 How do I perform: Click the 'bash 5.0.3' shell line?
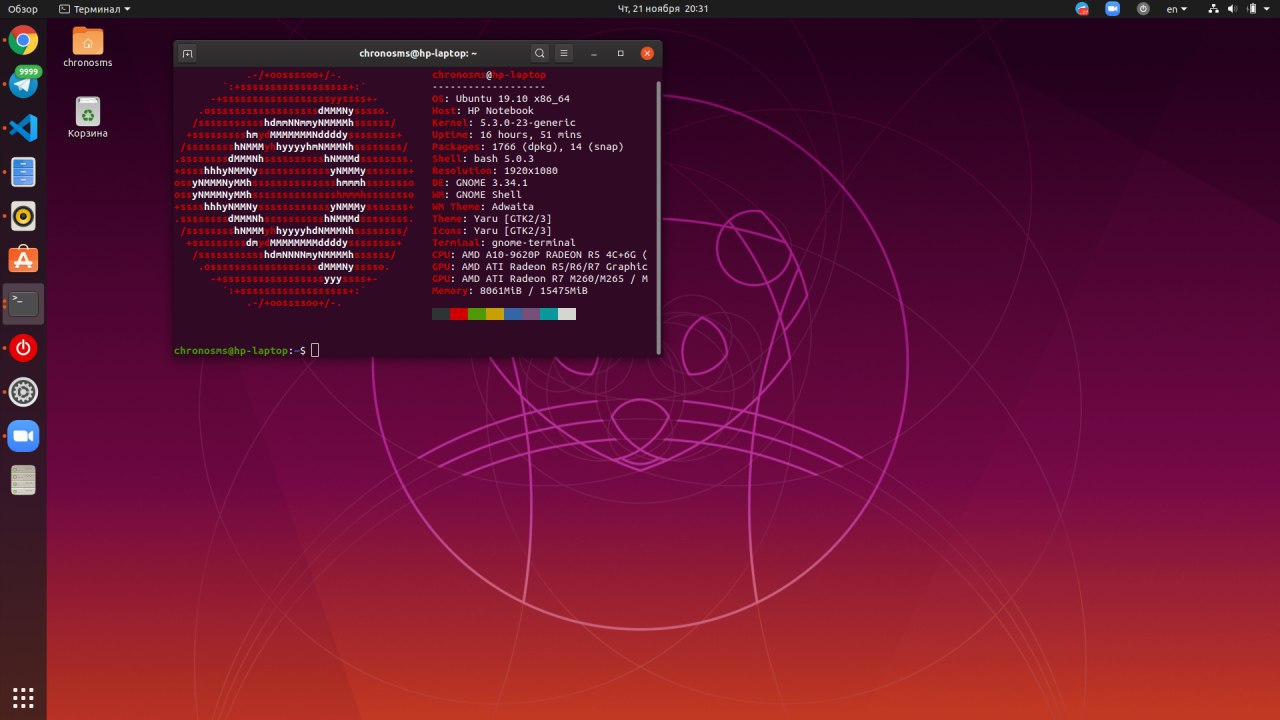(483, 159)
